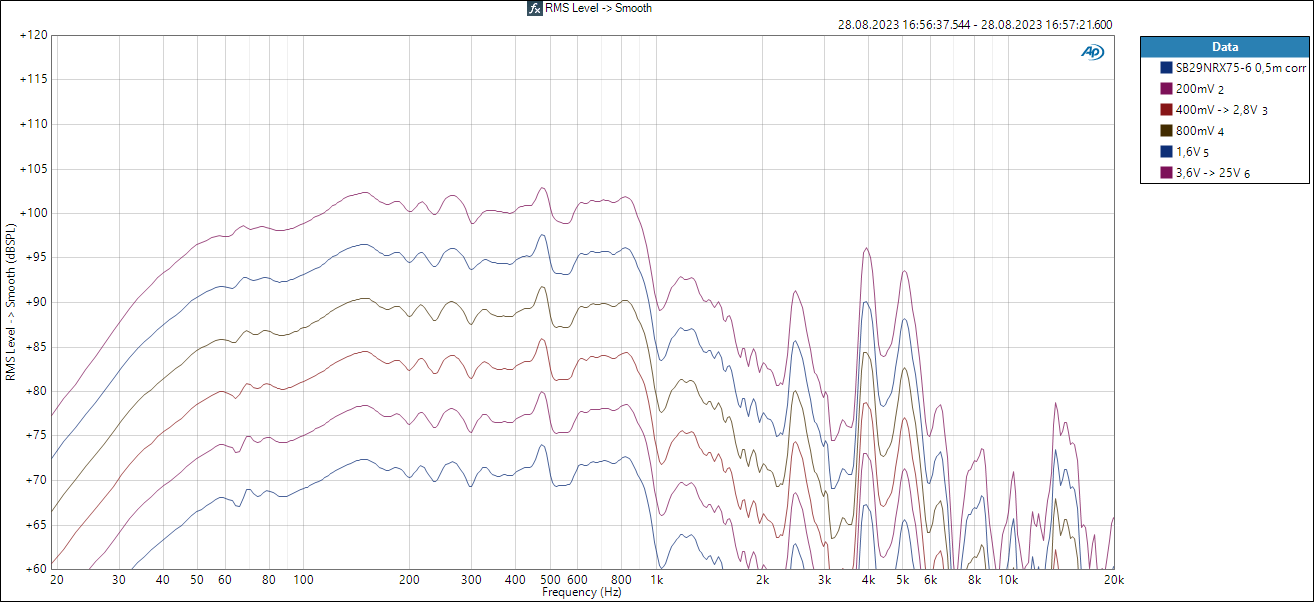Viewport: 1314px width, 602px height.
Task: Click the color swatch for 3,6V -> 25V
Action: click(1166, 173)
